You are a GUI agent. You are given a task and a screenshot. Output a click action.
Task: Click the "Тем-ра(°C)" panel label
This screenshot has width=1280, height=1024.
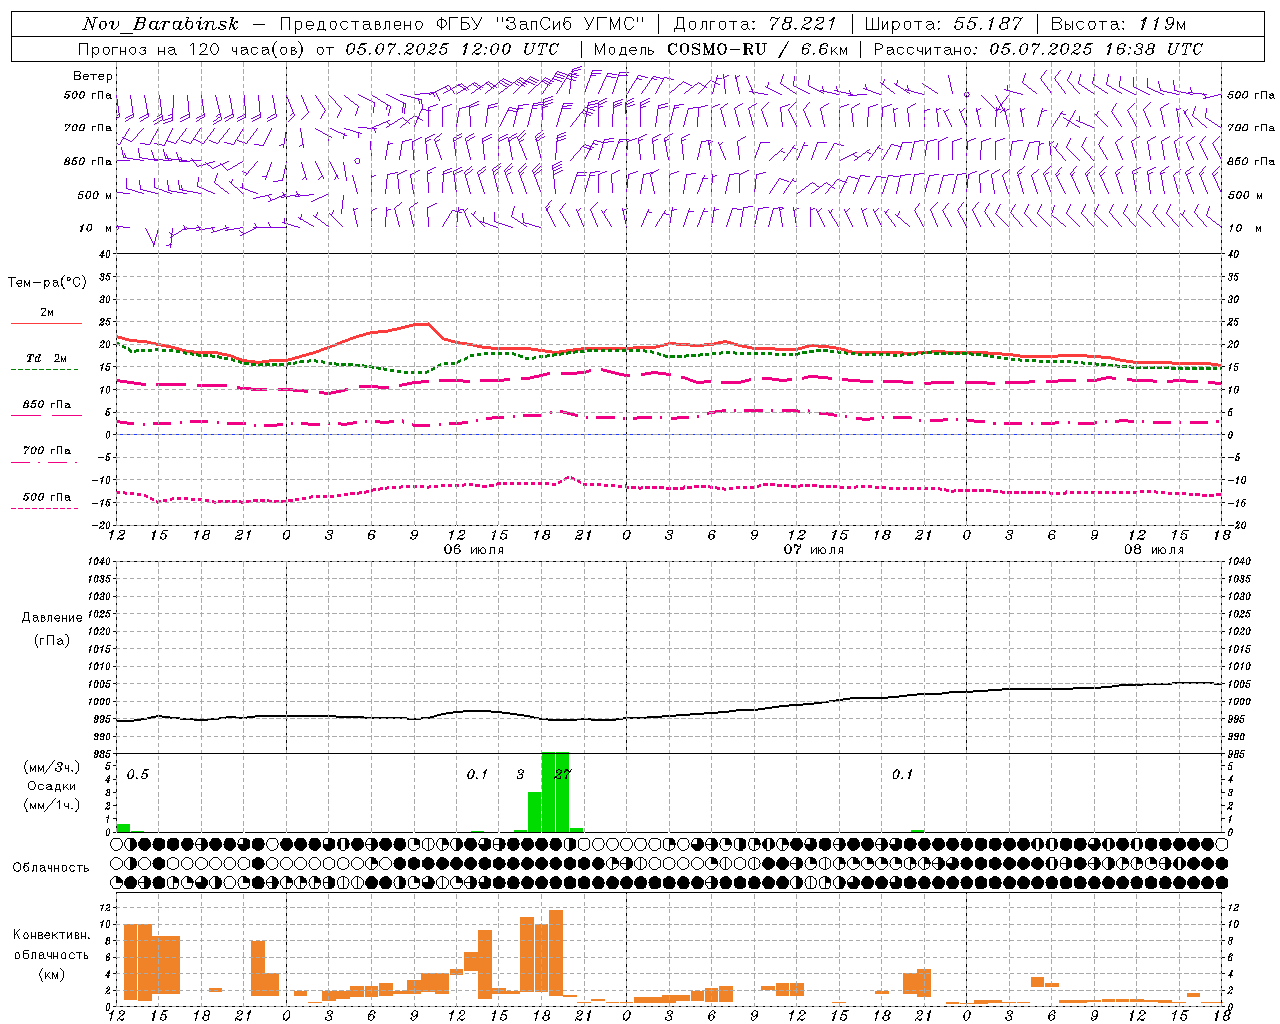click(47, 283)
